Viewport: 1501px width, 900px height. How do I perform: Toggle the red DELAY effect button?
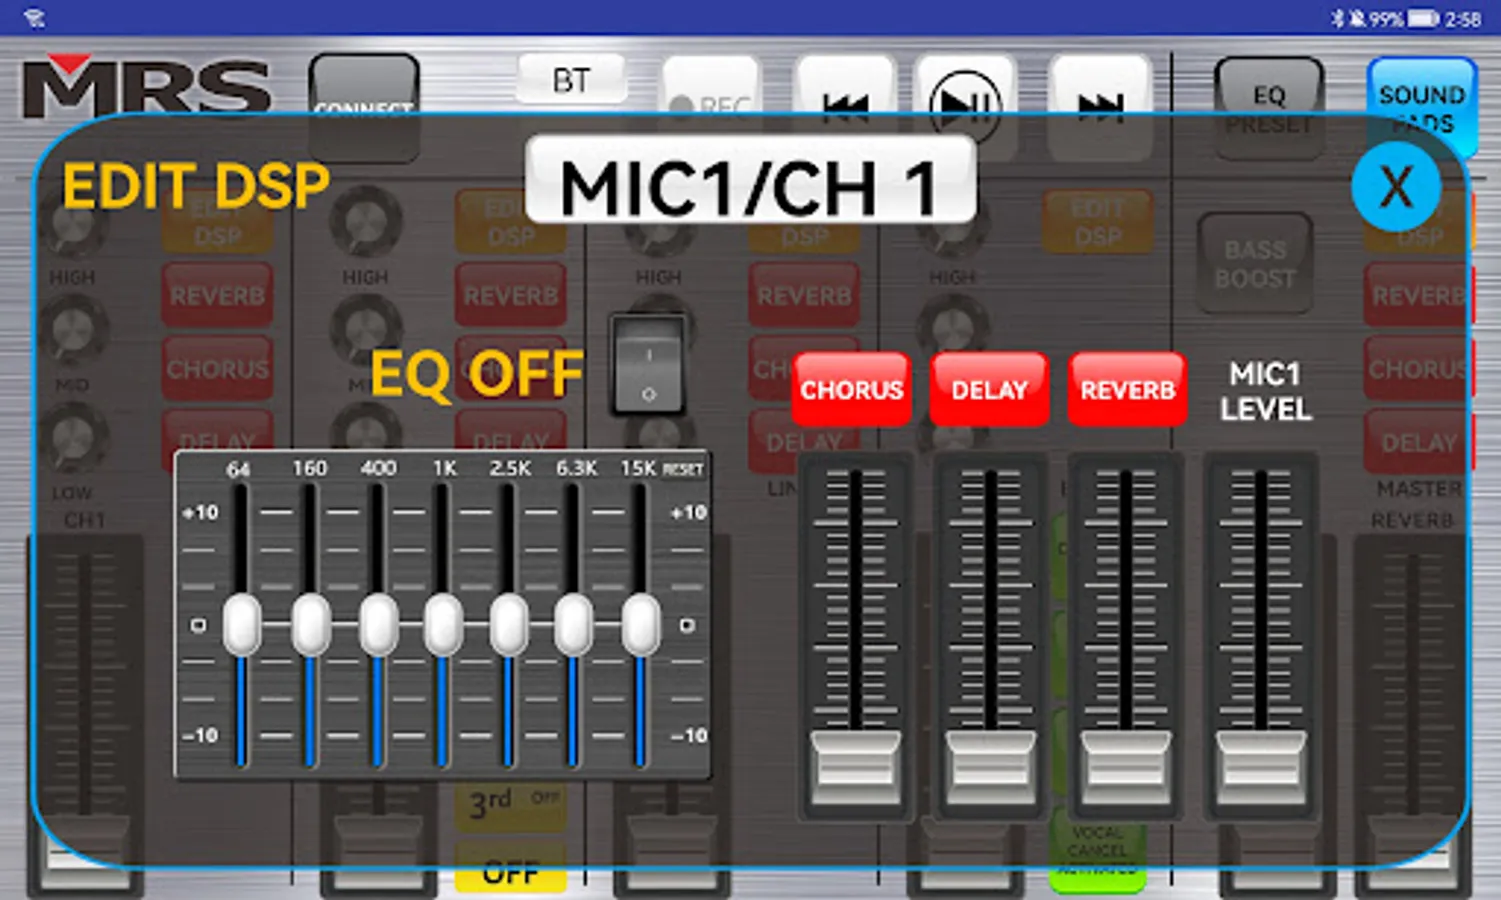[989, 389]
